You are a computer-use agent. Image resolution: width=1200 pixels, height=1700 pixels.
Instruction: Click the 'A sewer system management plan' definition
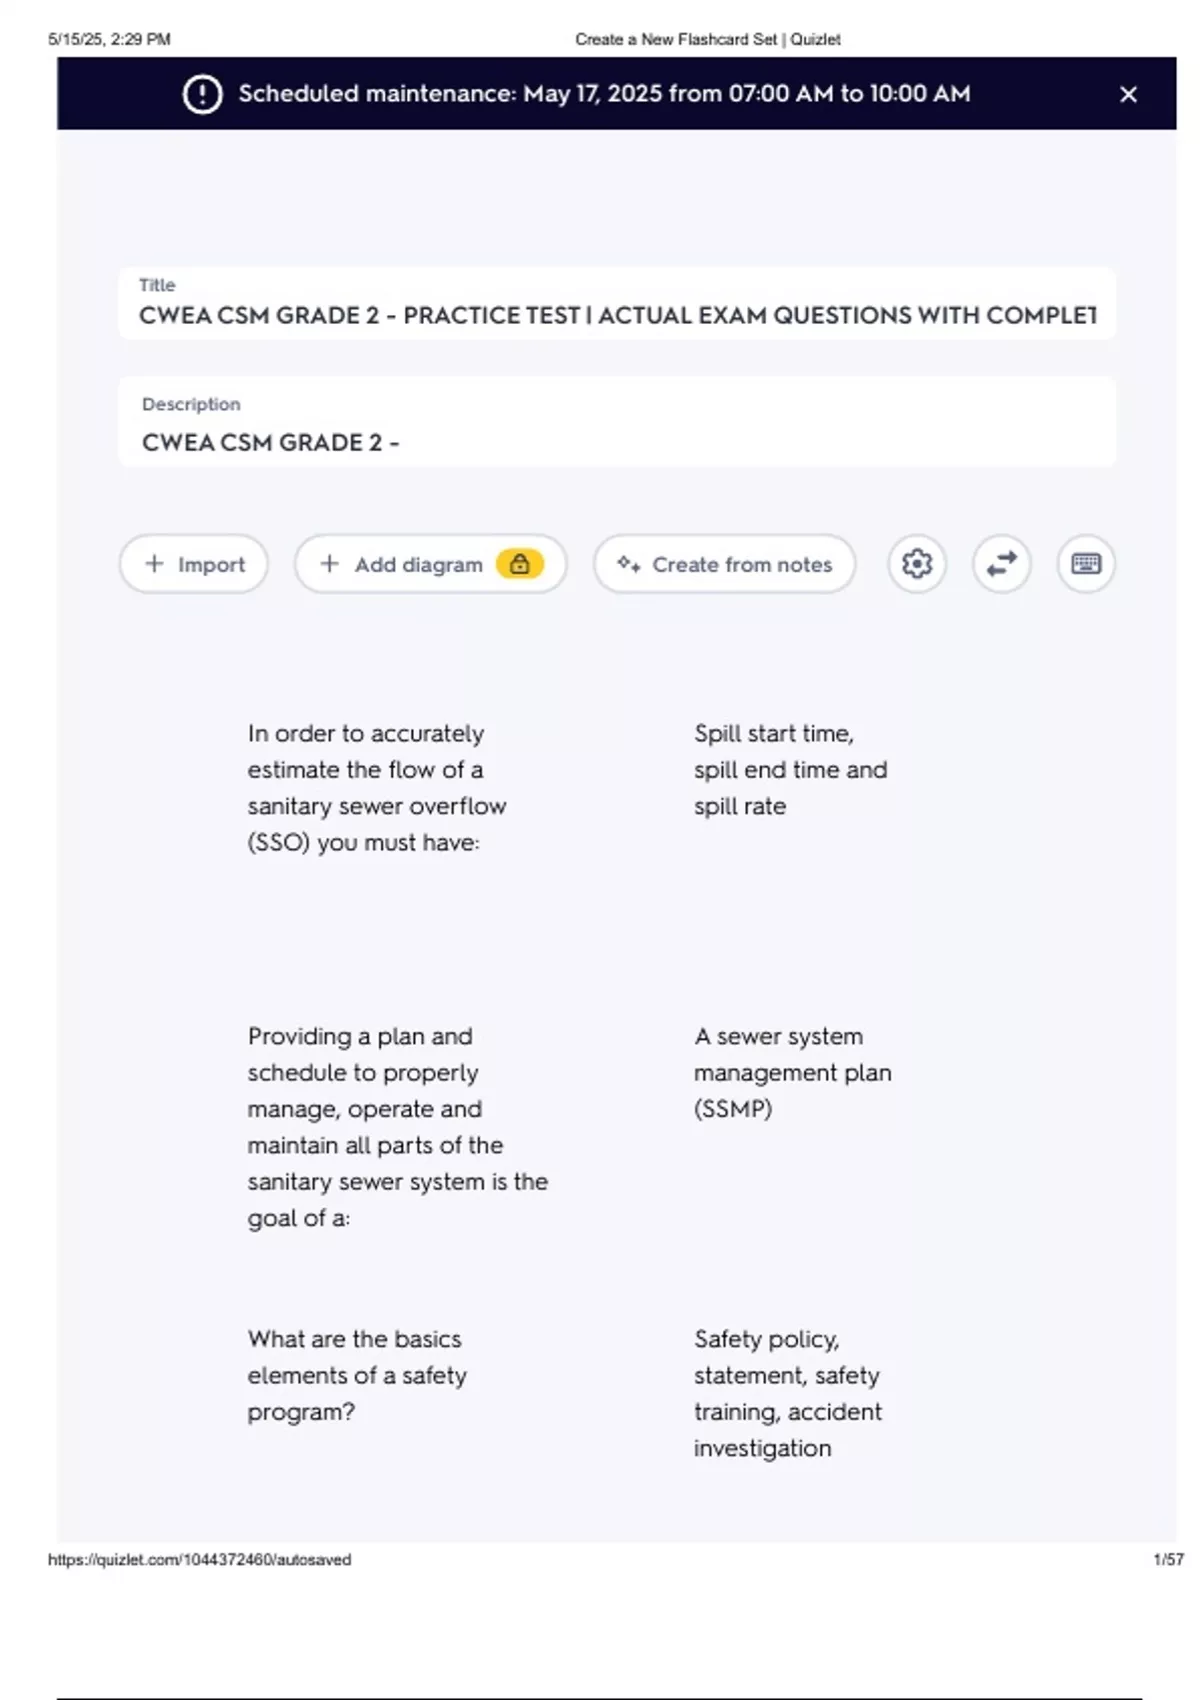click(x=792, y=1072)
